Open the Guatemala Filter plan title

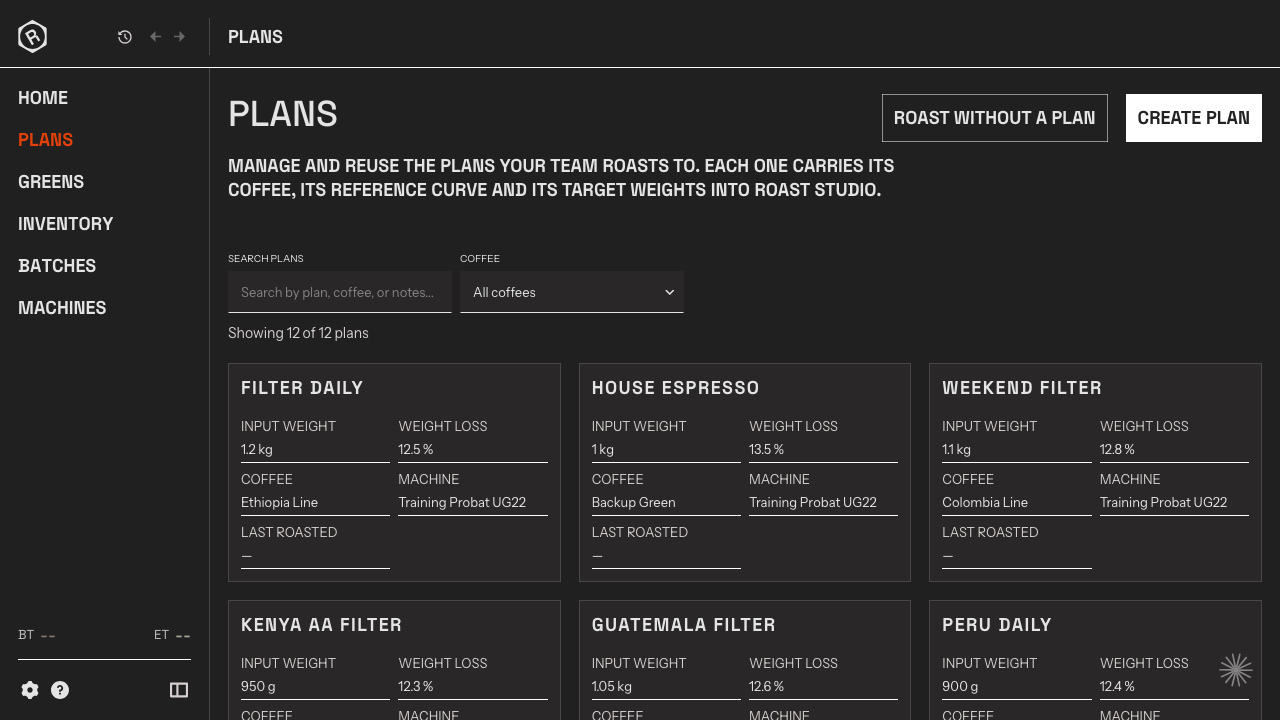click(684, 625)
